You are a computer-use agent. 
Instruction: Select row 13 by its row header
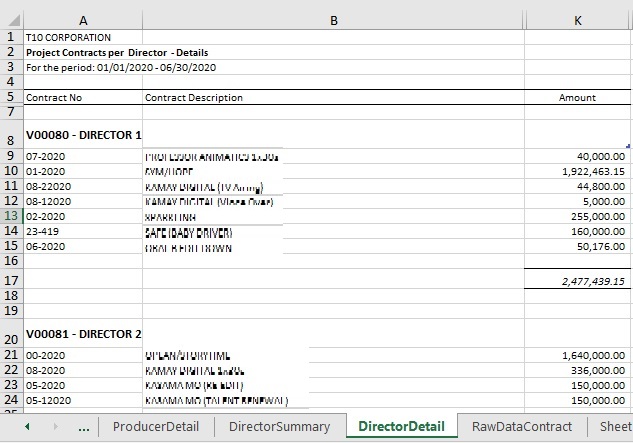[11, 215]
